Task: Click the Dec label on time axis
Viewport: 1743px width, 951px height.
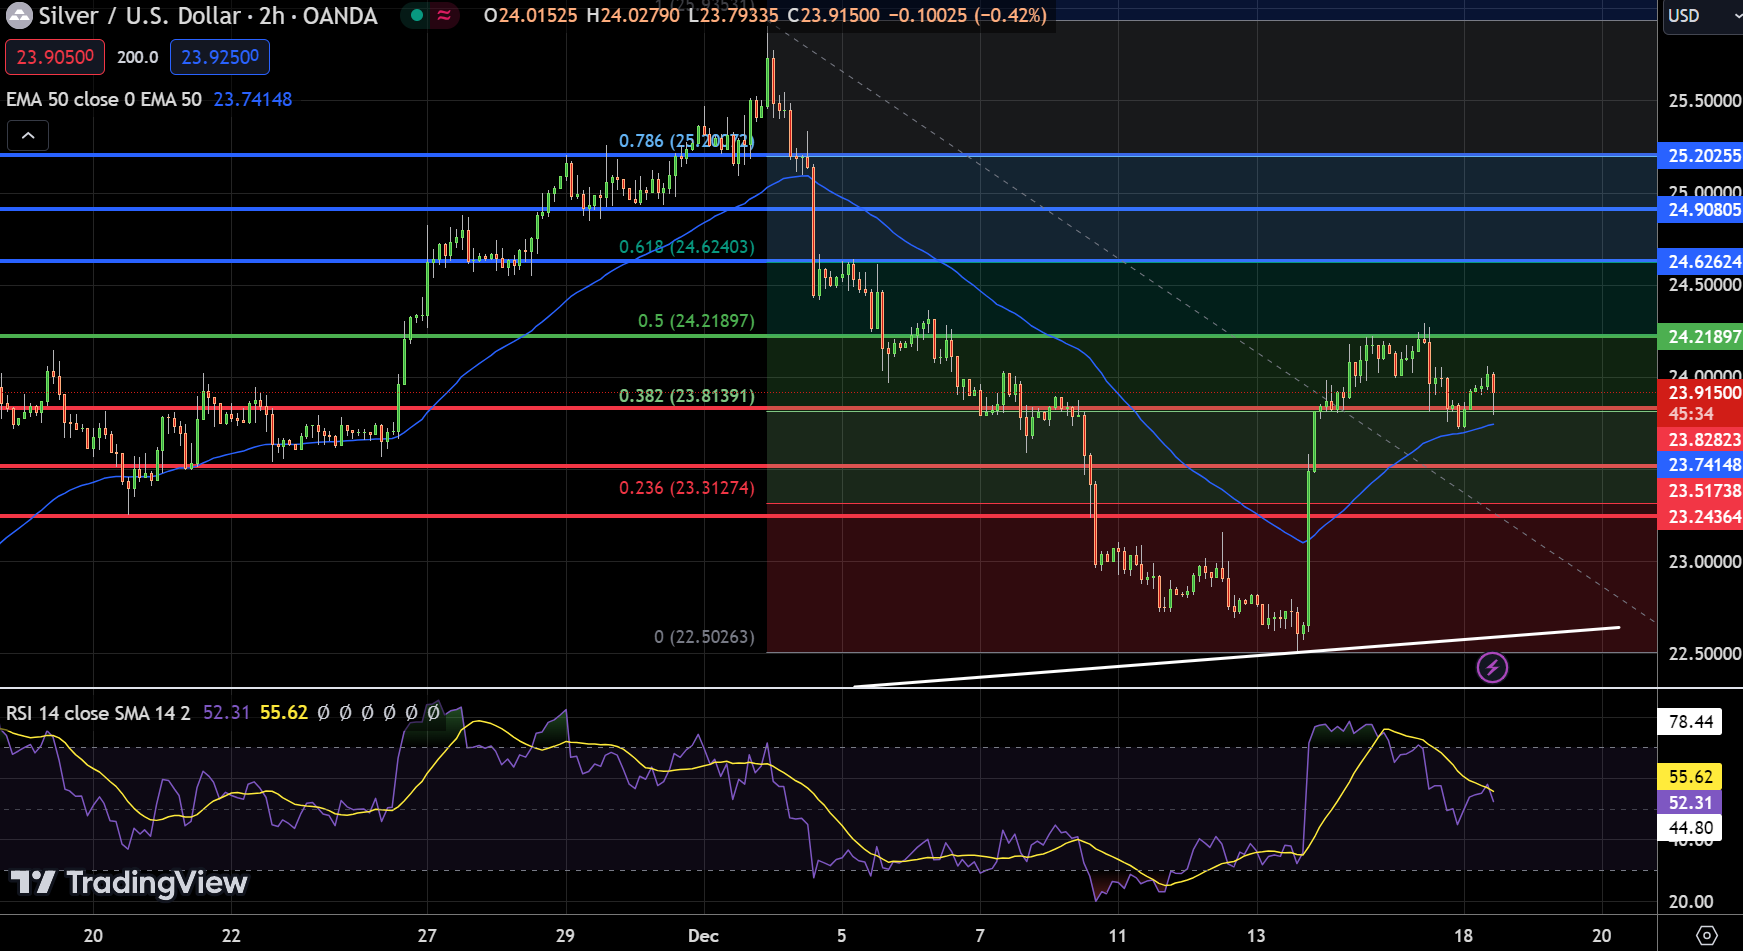Action: (x=703, y=936)
